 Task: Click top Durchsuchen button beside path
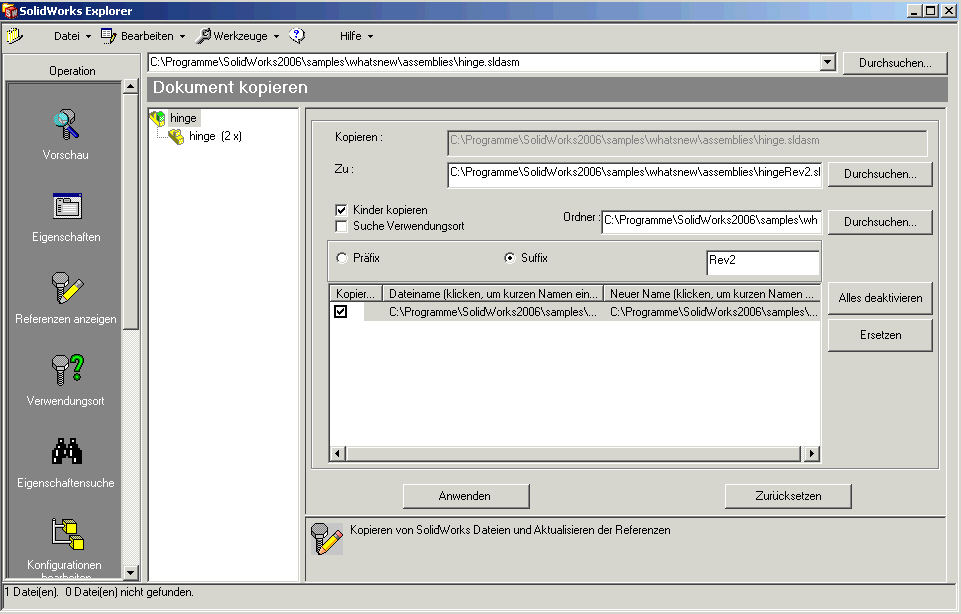[x=895, y=63]
